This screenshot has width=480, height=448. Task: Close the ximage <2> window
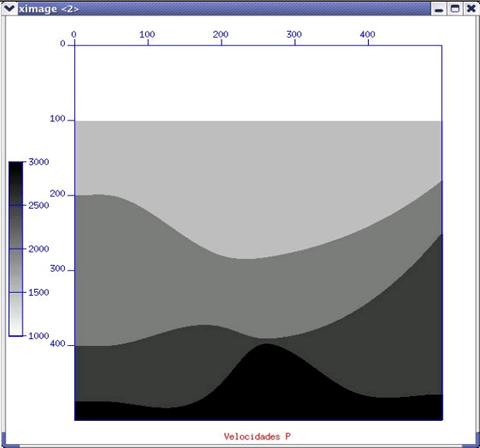coord(471,9)
